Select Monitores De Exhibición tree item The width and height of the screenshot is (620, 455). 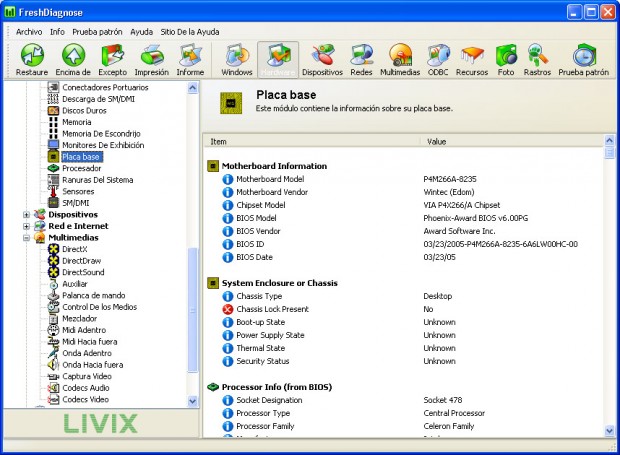[103, 145]
